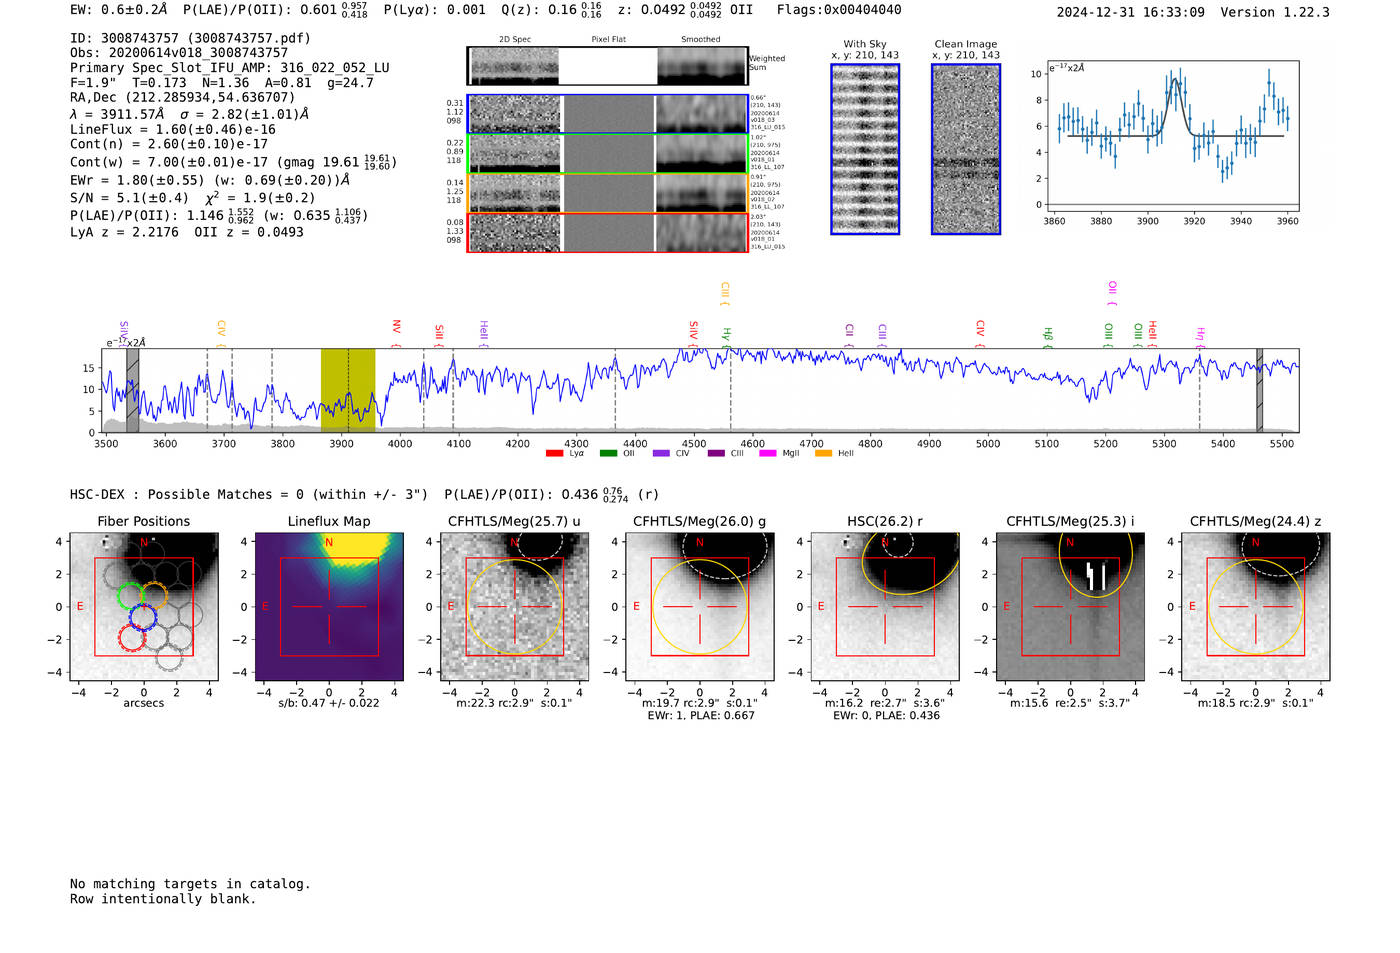
Task: Click the "EWr: 0, PLAE: 0.436" caption
Action: pyautogui.click(x=886, y=716)
